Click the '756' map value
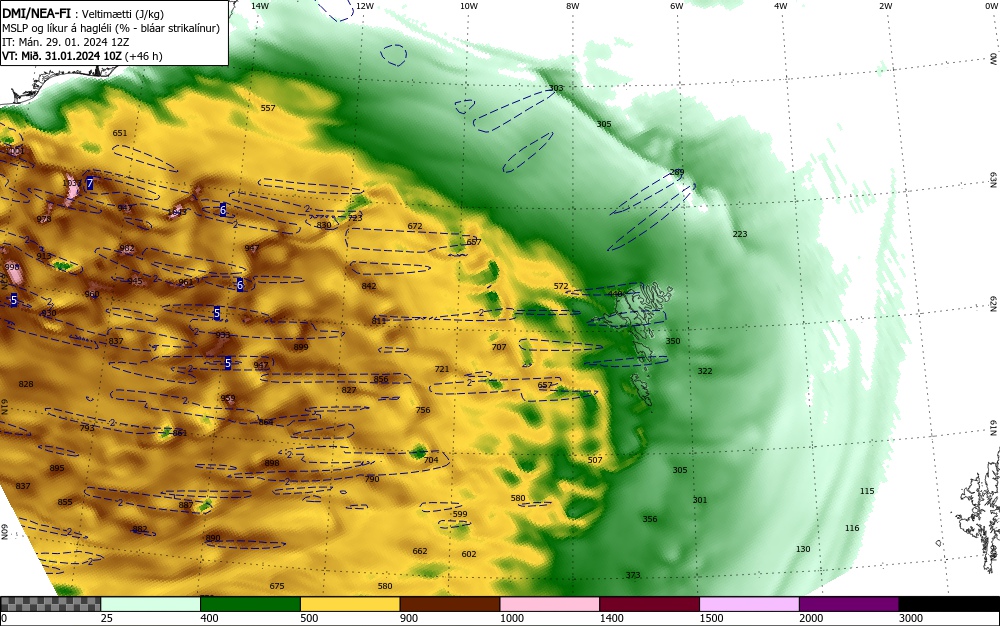This screenshot has width=1000, height=626. click(423, 410)
